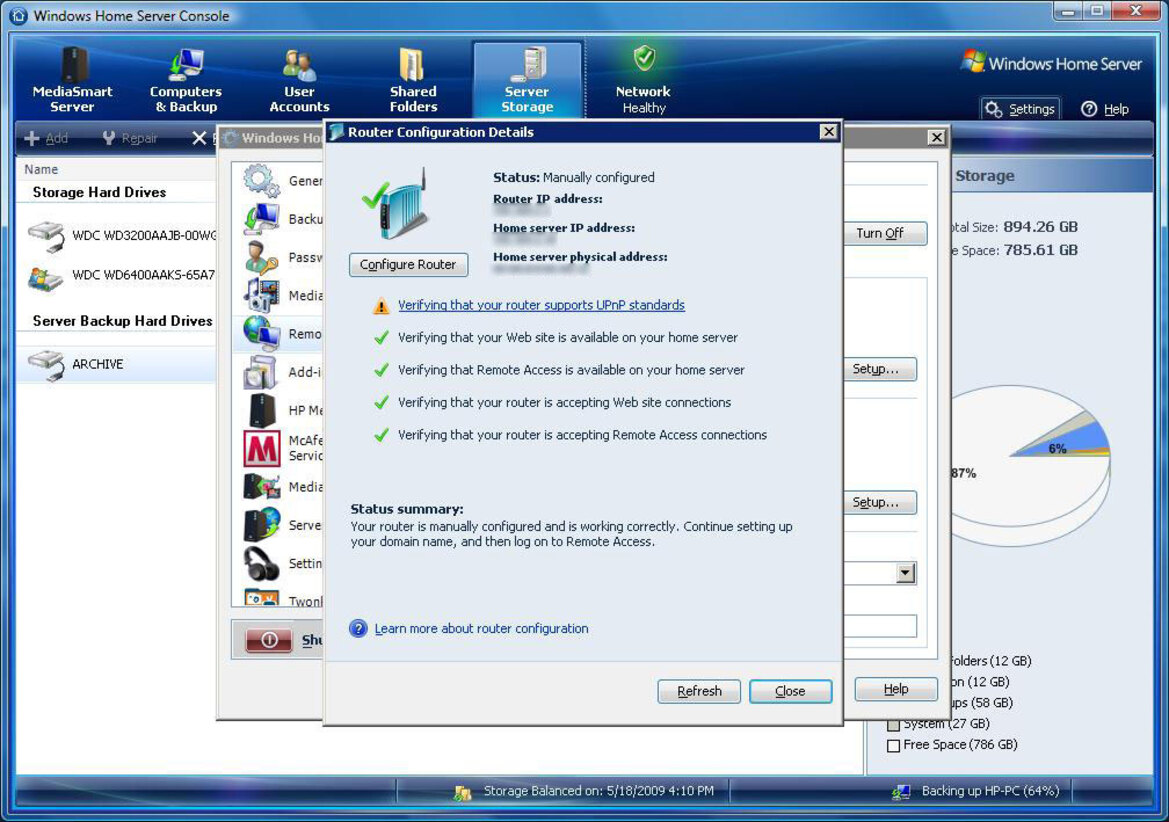Click the Backing up HP-PC status icon

coord(901,791)
